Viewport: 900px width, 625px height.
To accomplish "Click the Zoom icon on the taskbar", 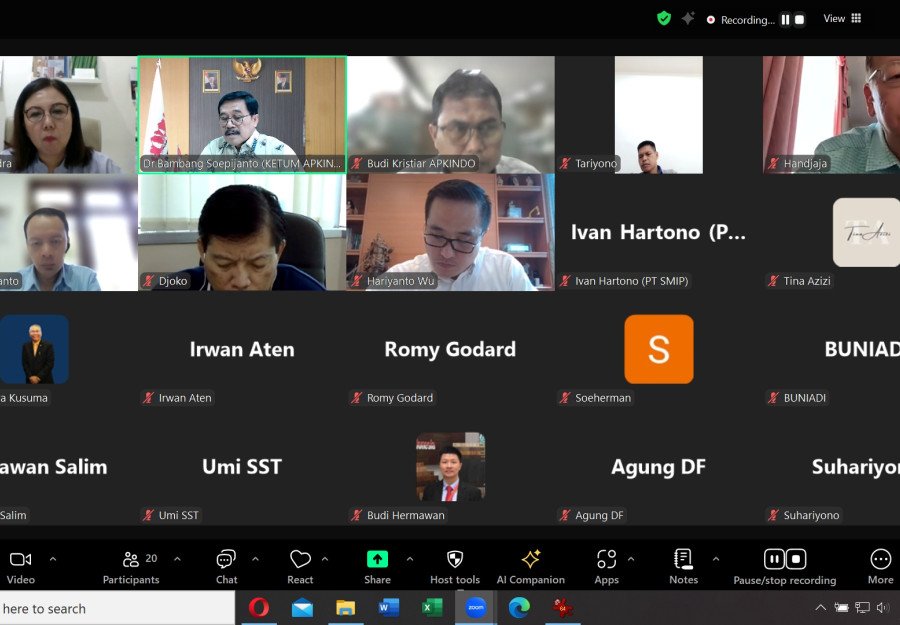I will (x=475, y=607).
